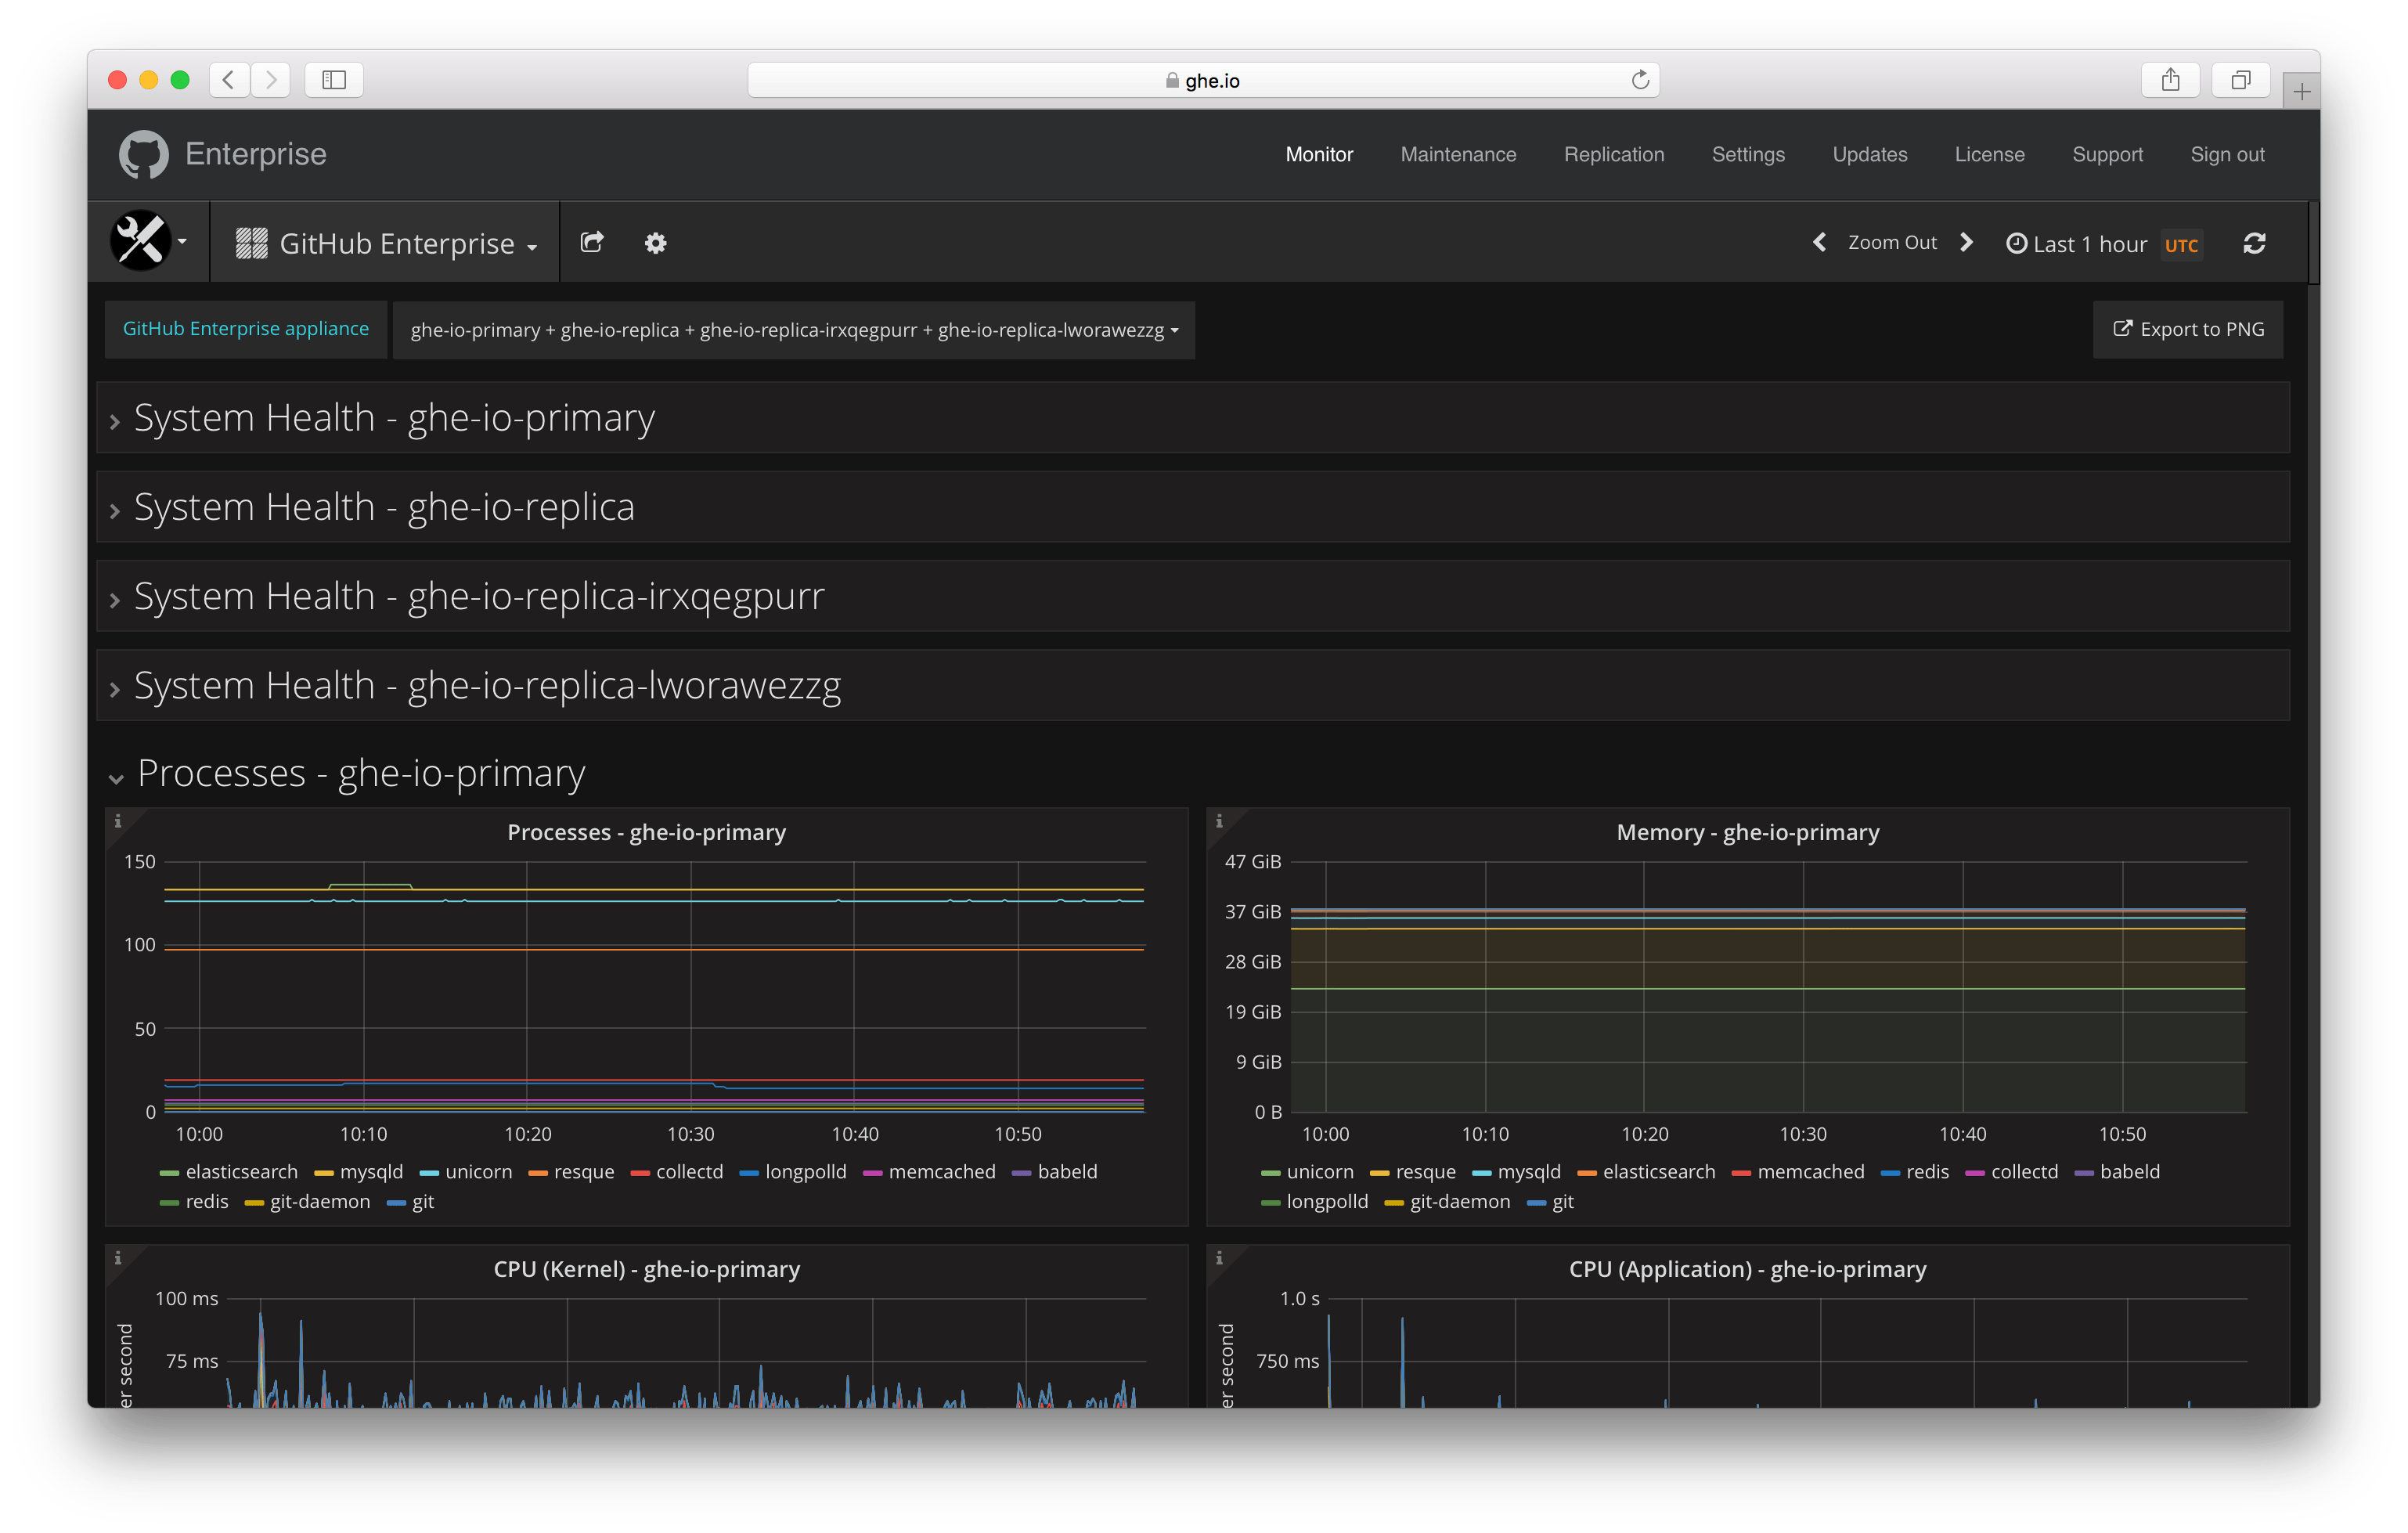2408x1533 pixels.
Task: Click the GitHub Enterprise appliance tab
Action: [x=246, y=328]
